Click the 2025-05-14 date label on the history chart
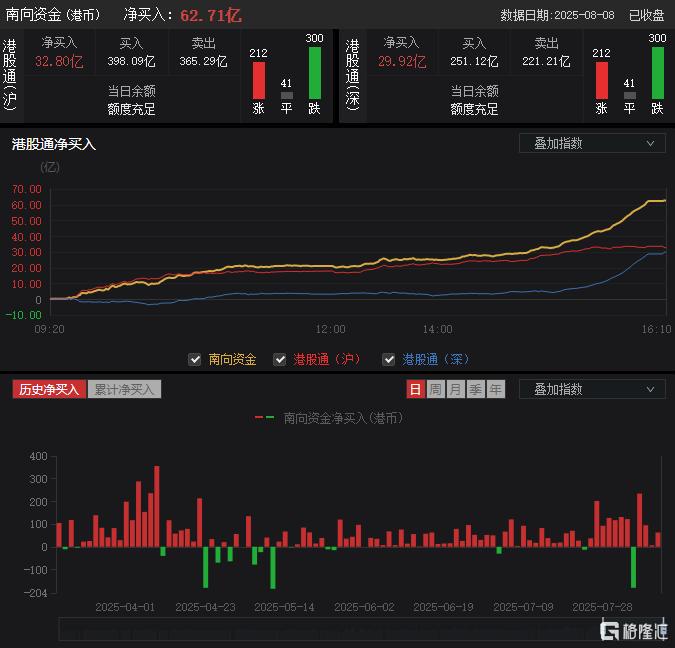 (x=284, y=607)
